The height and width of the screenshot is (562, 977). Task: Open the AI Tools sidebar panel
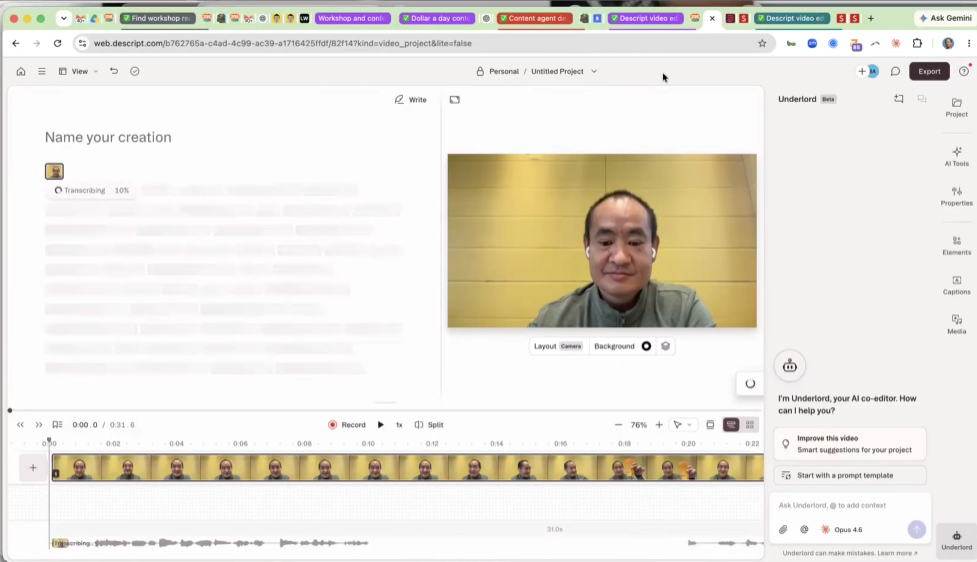(956, 156)
